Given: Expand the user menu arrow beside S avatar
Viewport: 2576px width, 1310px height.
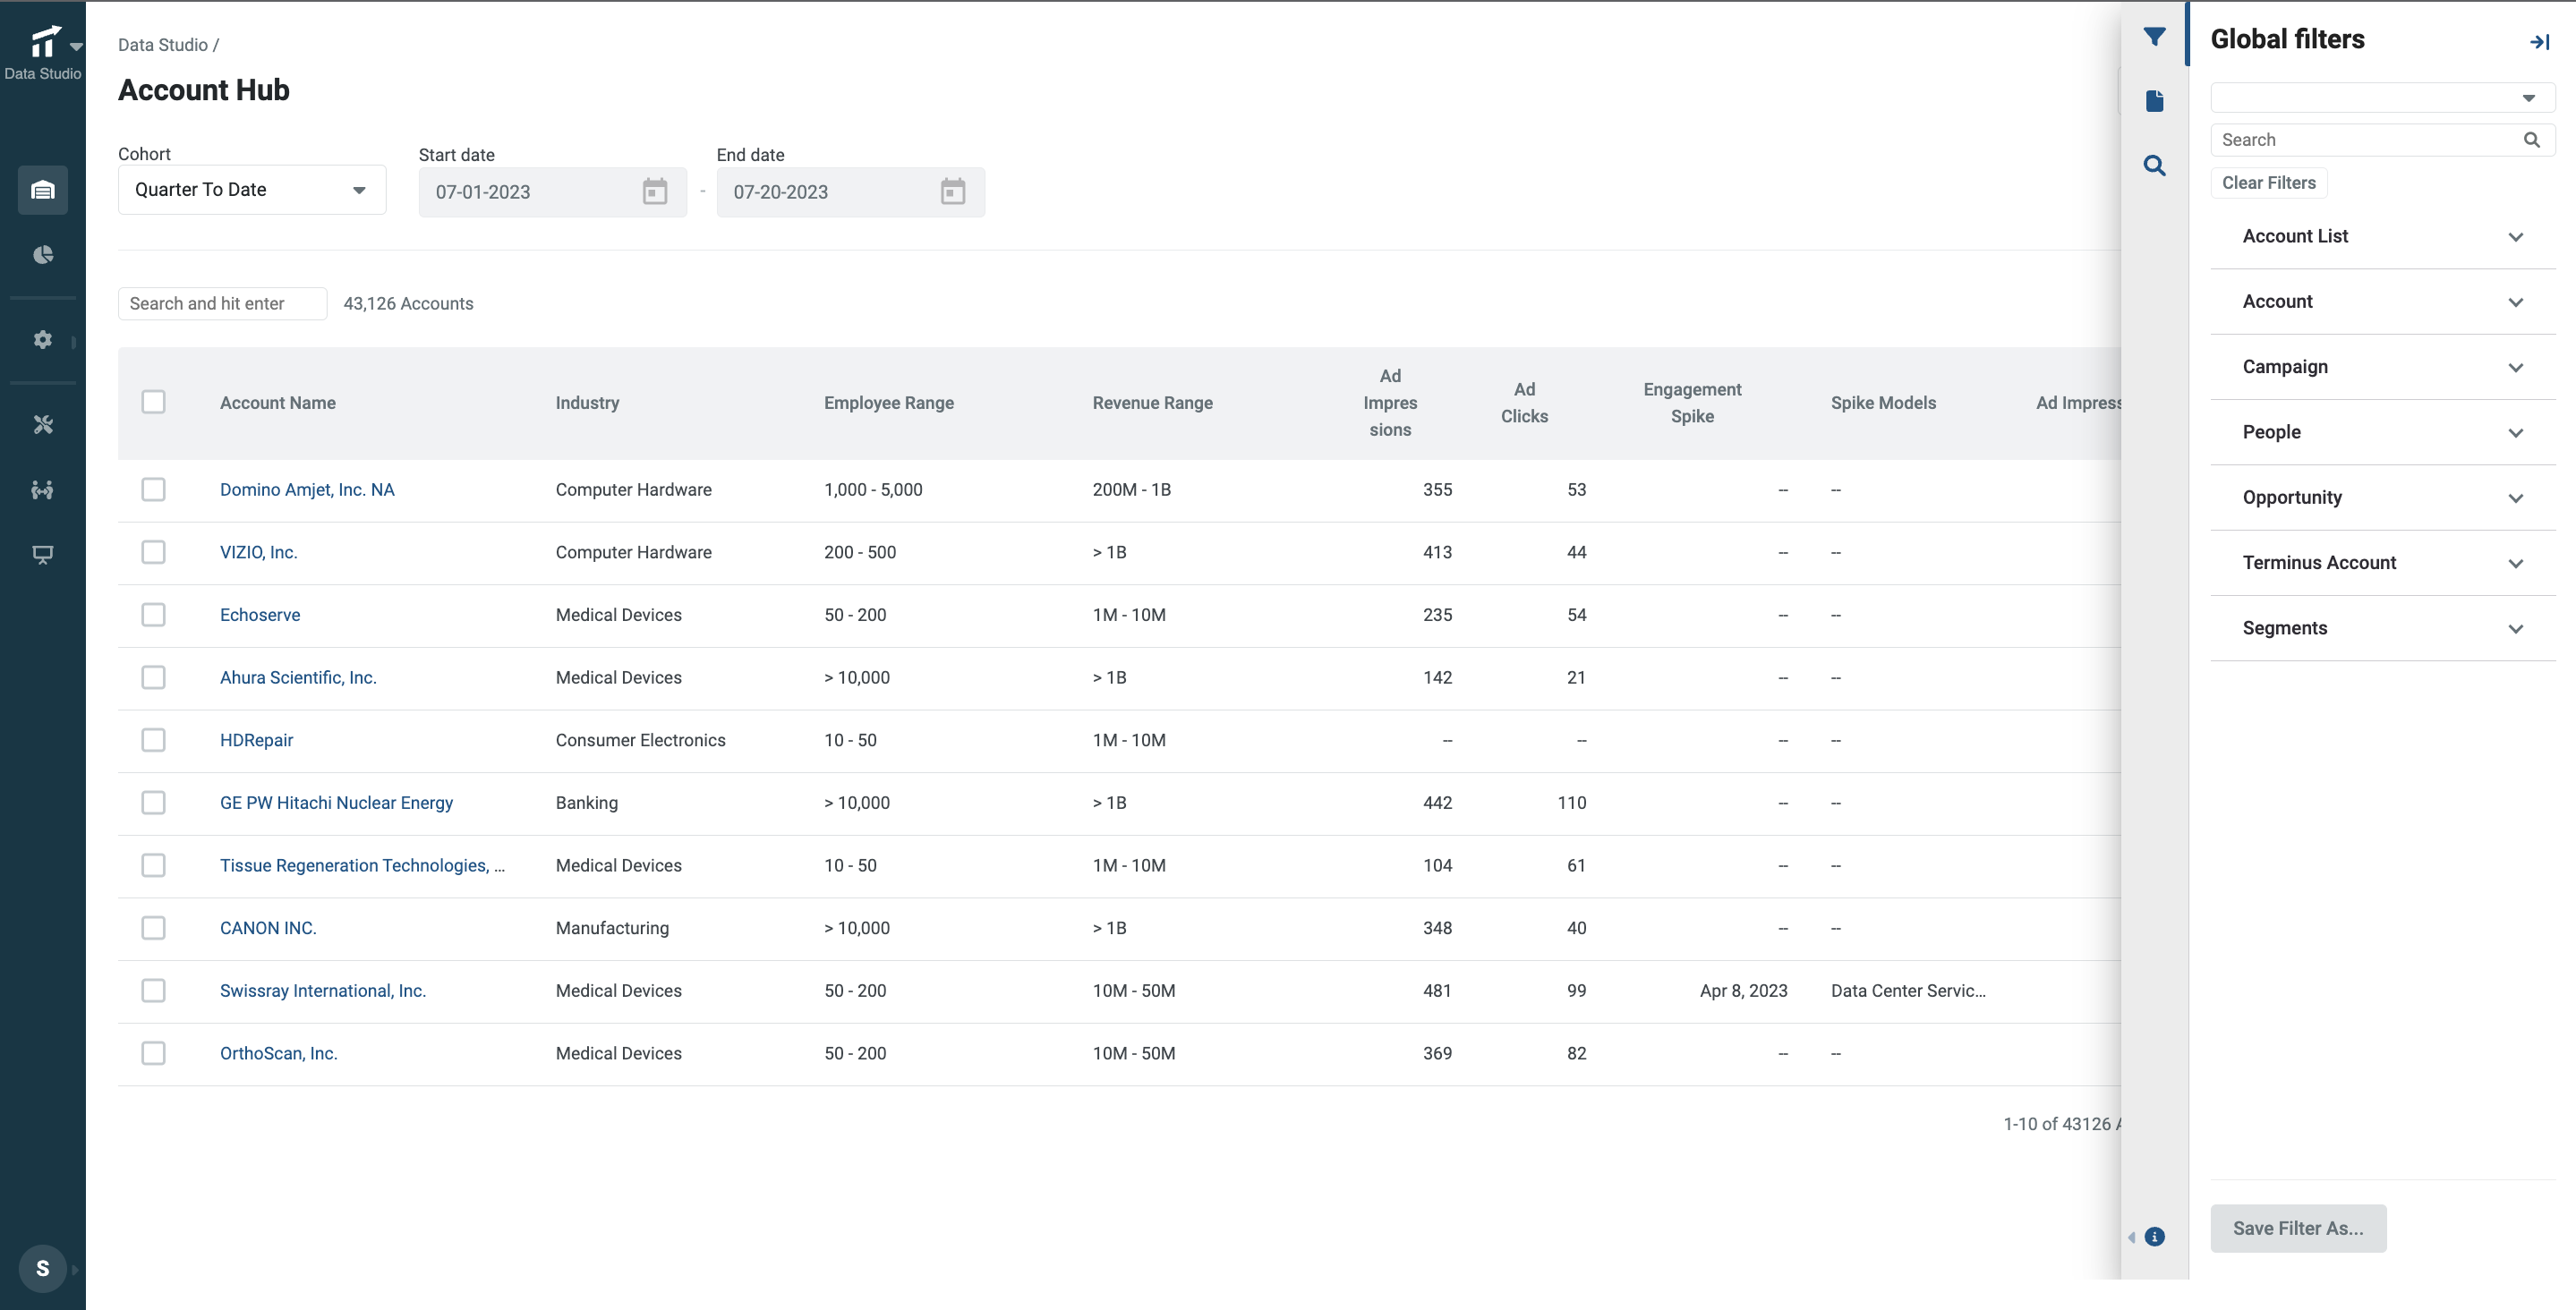Looking at the screenshot, I should click(x=75, y=1270).
